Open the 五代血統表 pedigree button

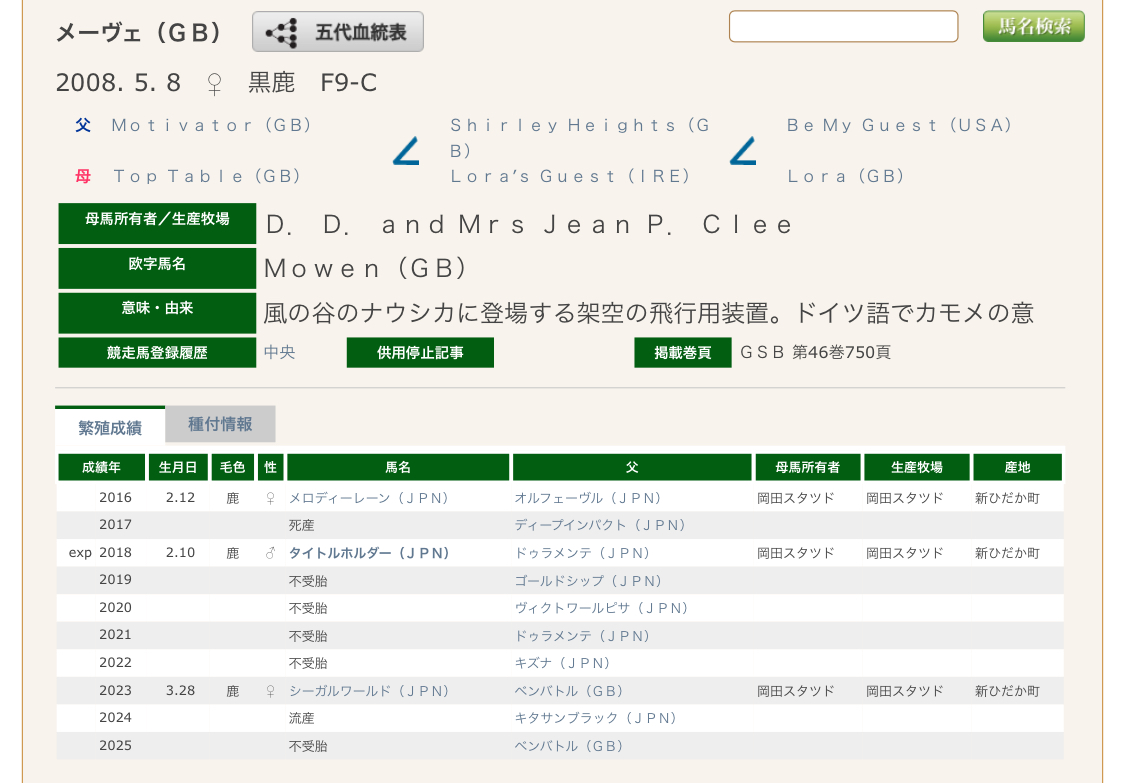[x=338, y=32]
